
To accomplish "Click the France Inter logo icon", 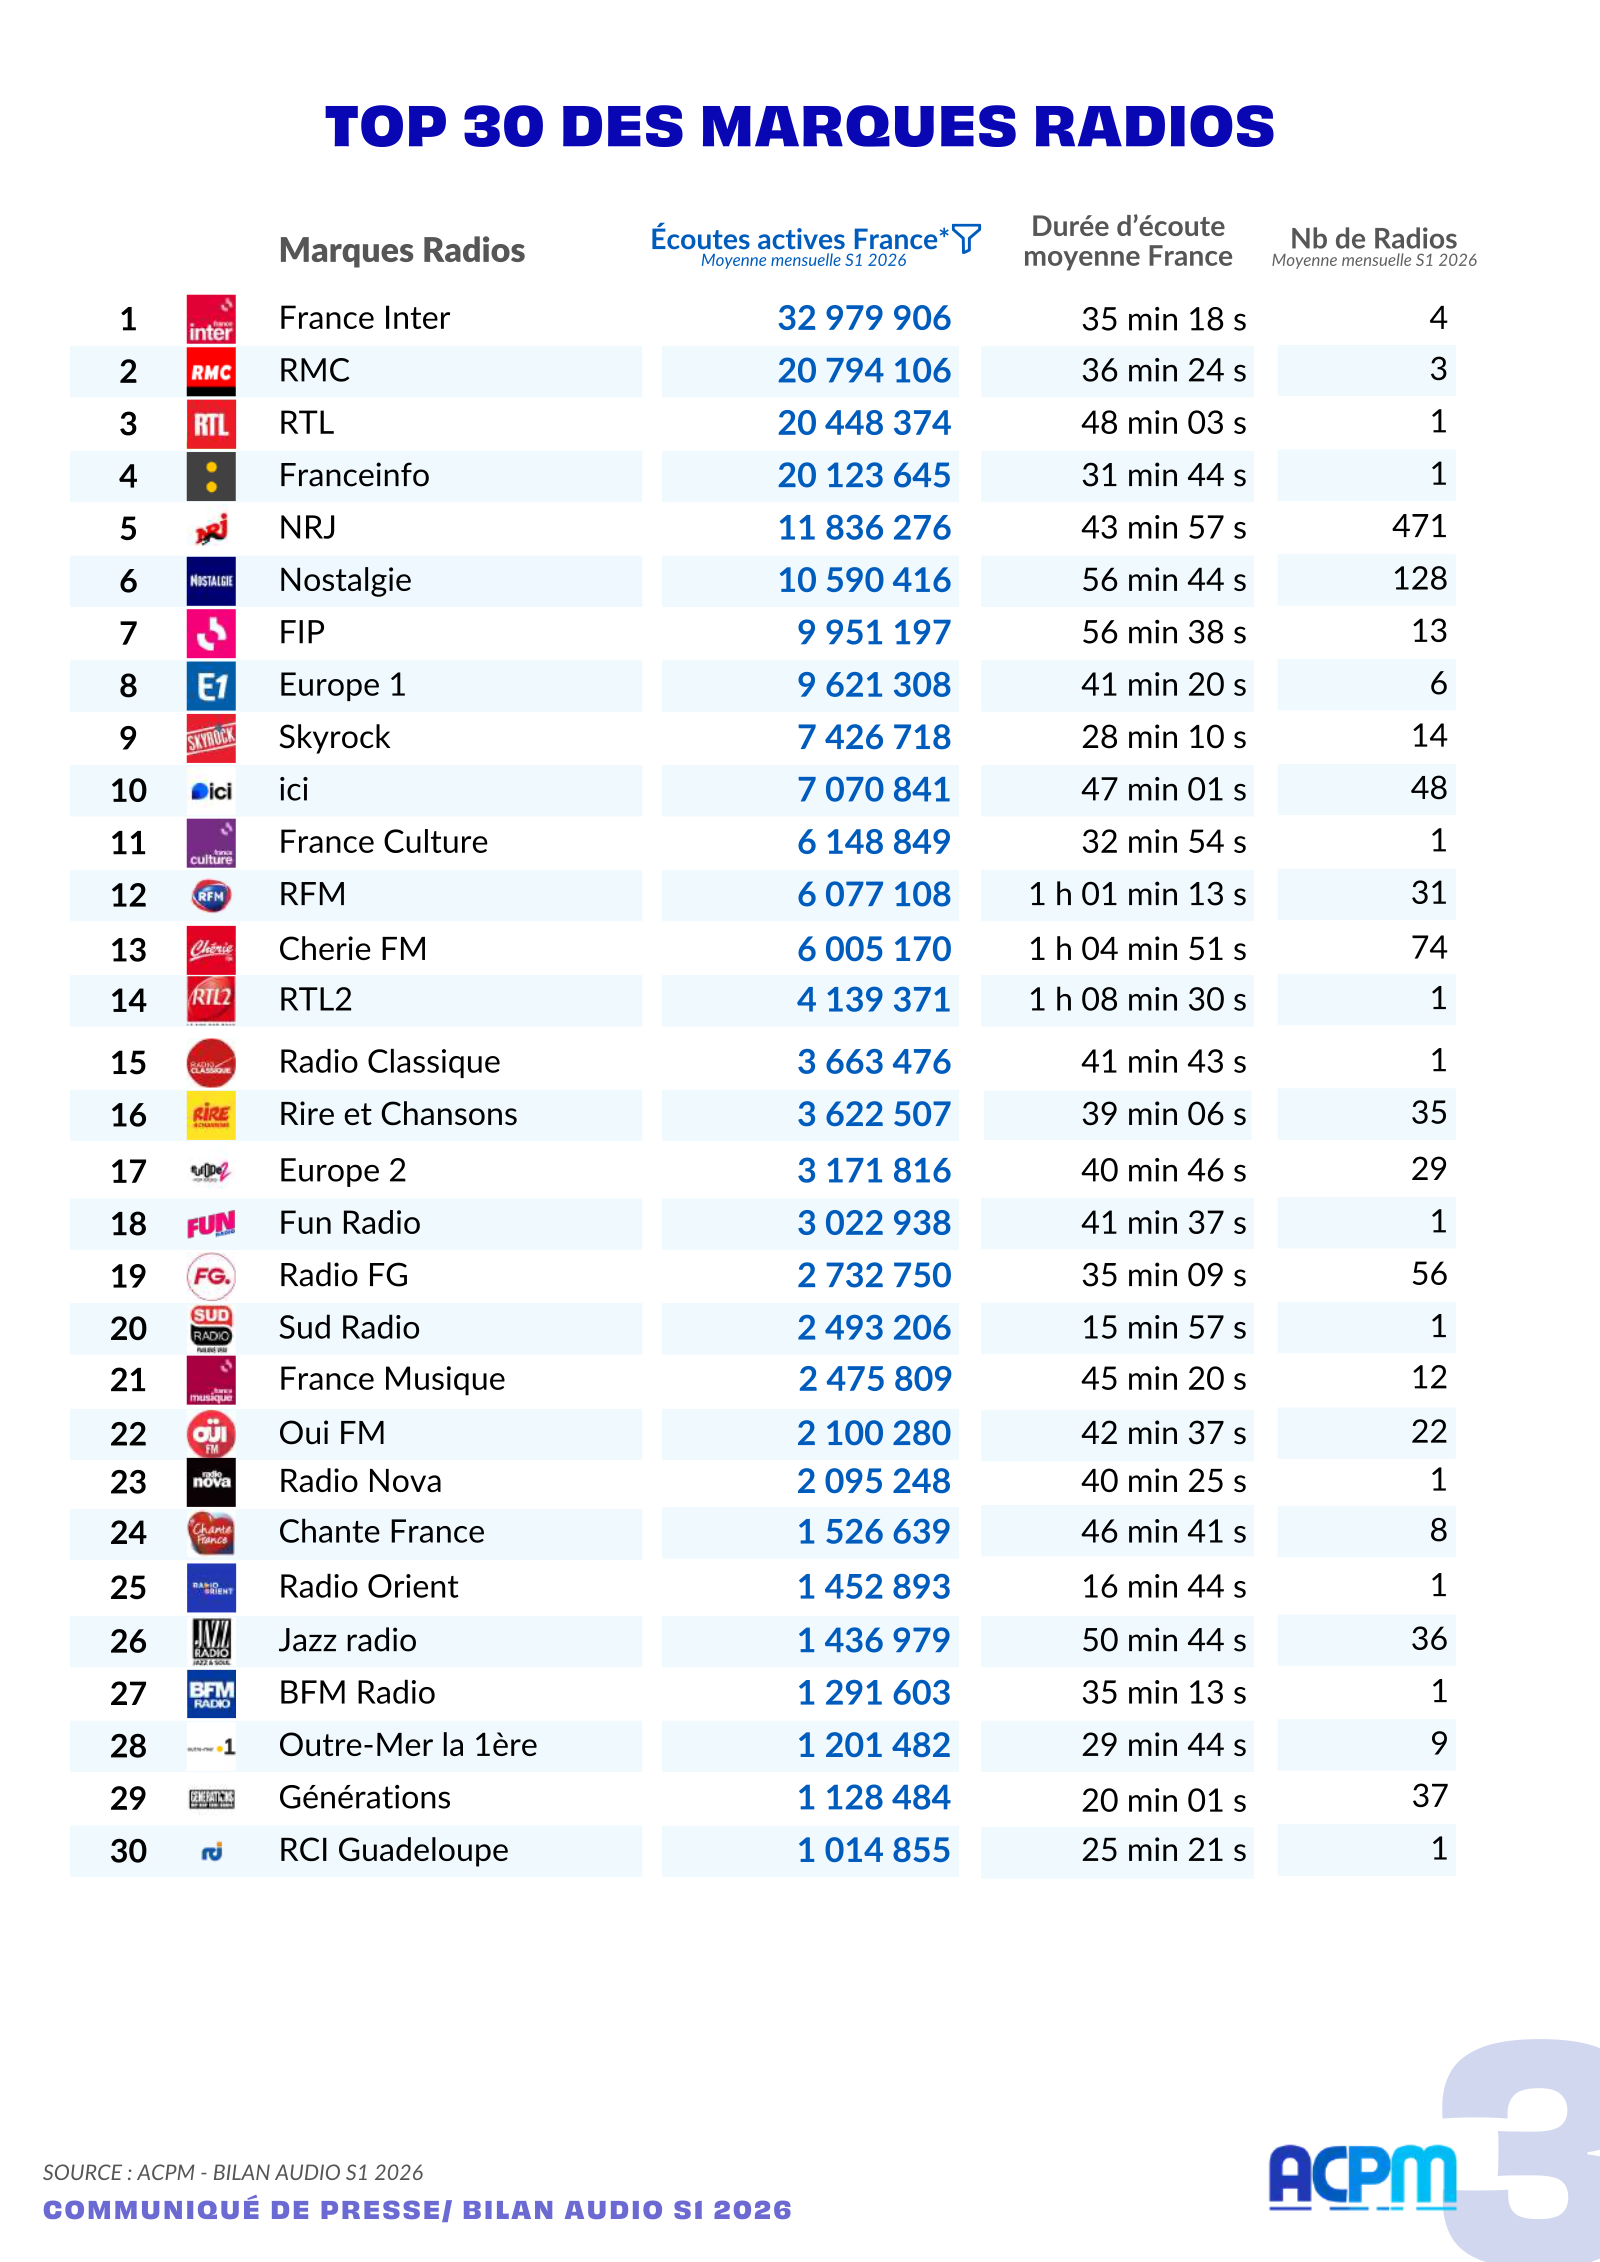I will [x=211, y=319].
